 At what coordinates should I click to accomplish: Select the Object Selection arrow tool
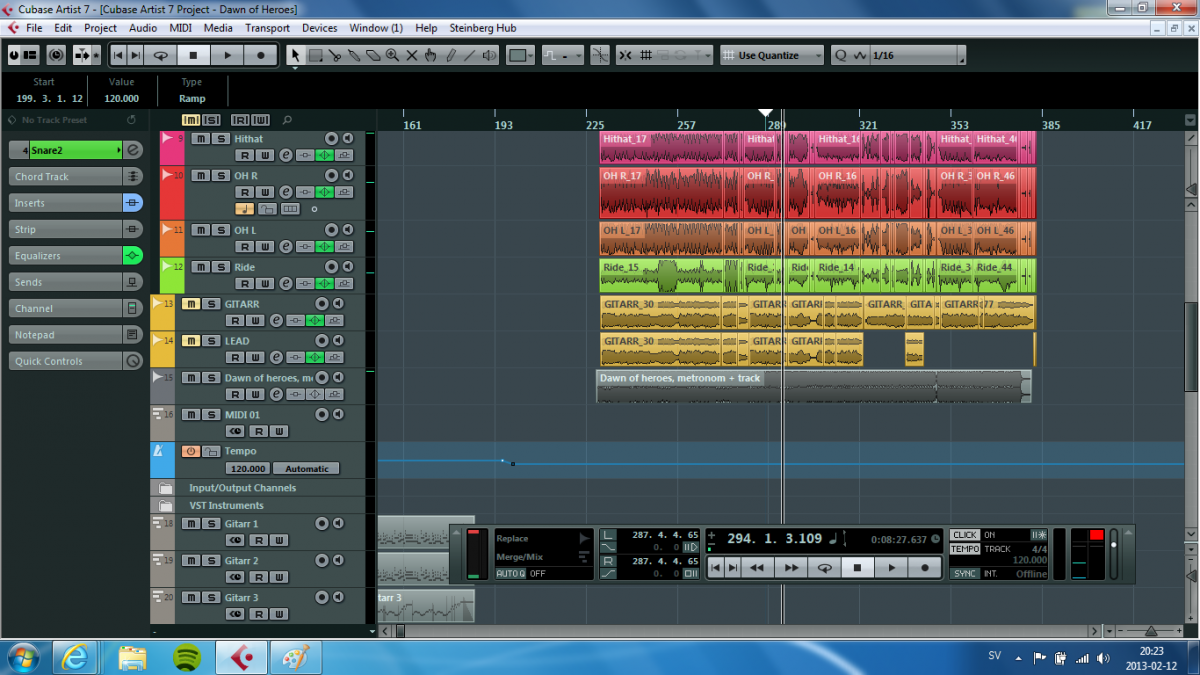(295, 55)
